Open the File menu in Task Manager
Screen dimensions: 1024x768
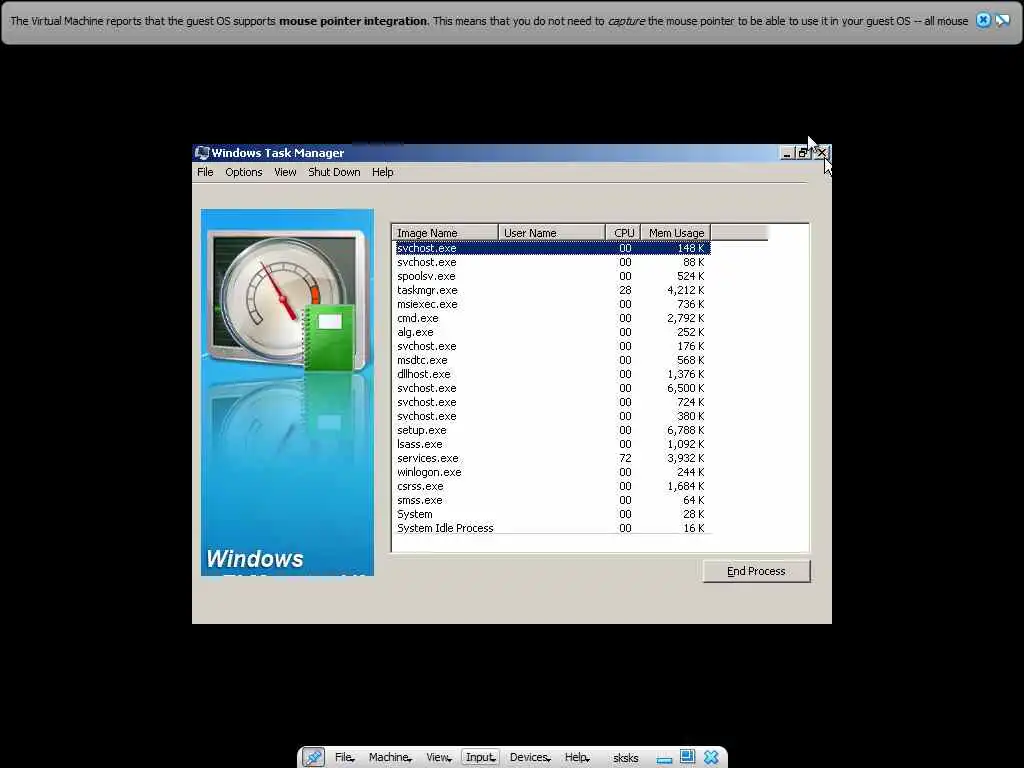(205, 172)
